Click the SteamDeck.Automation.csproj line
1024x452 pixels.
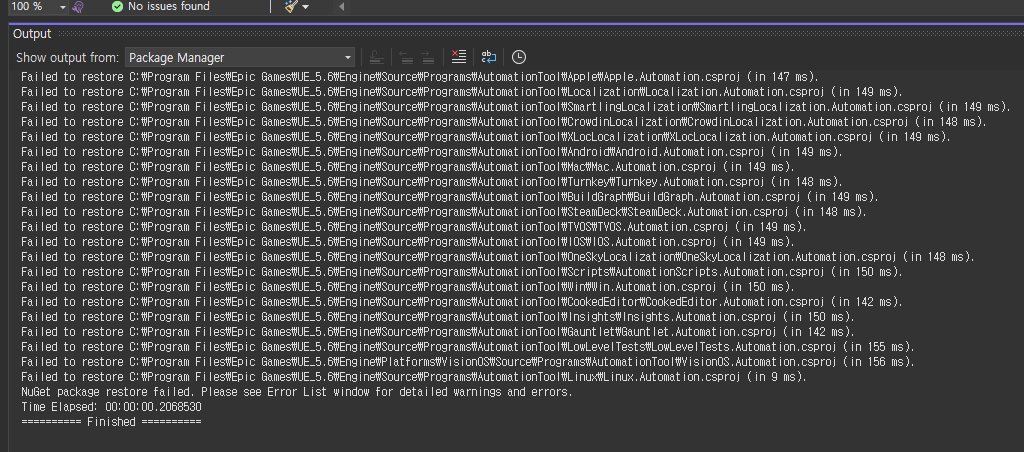coord(443,212)
